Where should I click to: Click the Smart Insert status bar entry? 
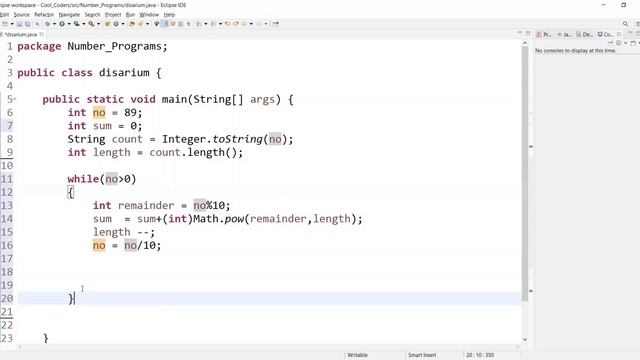click(422, 355)
